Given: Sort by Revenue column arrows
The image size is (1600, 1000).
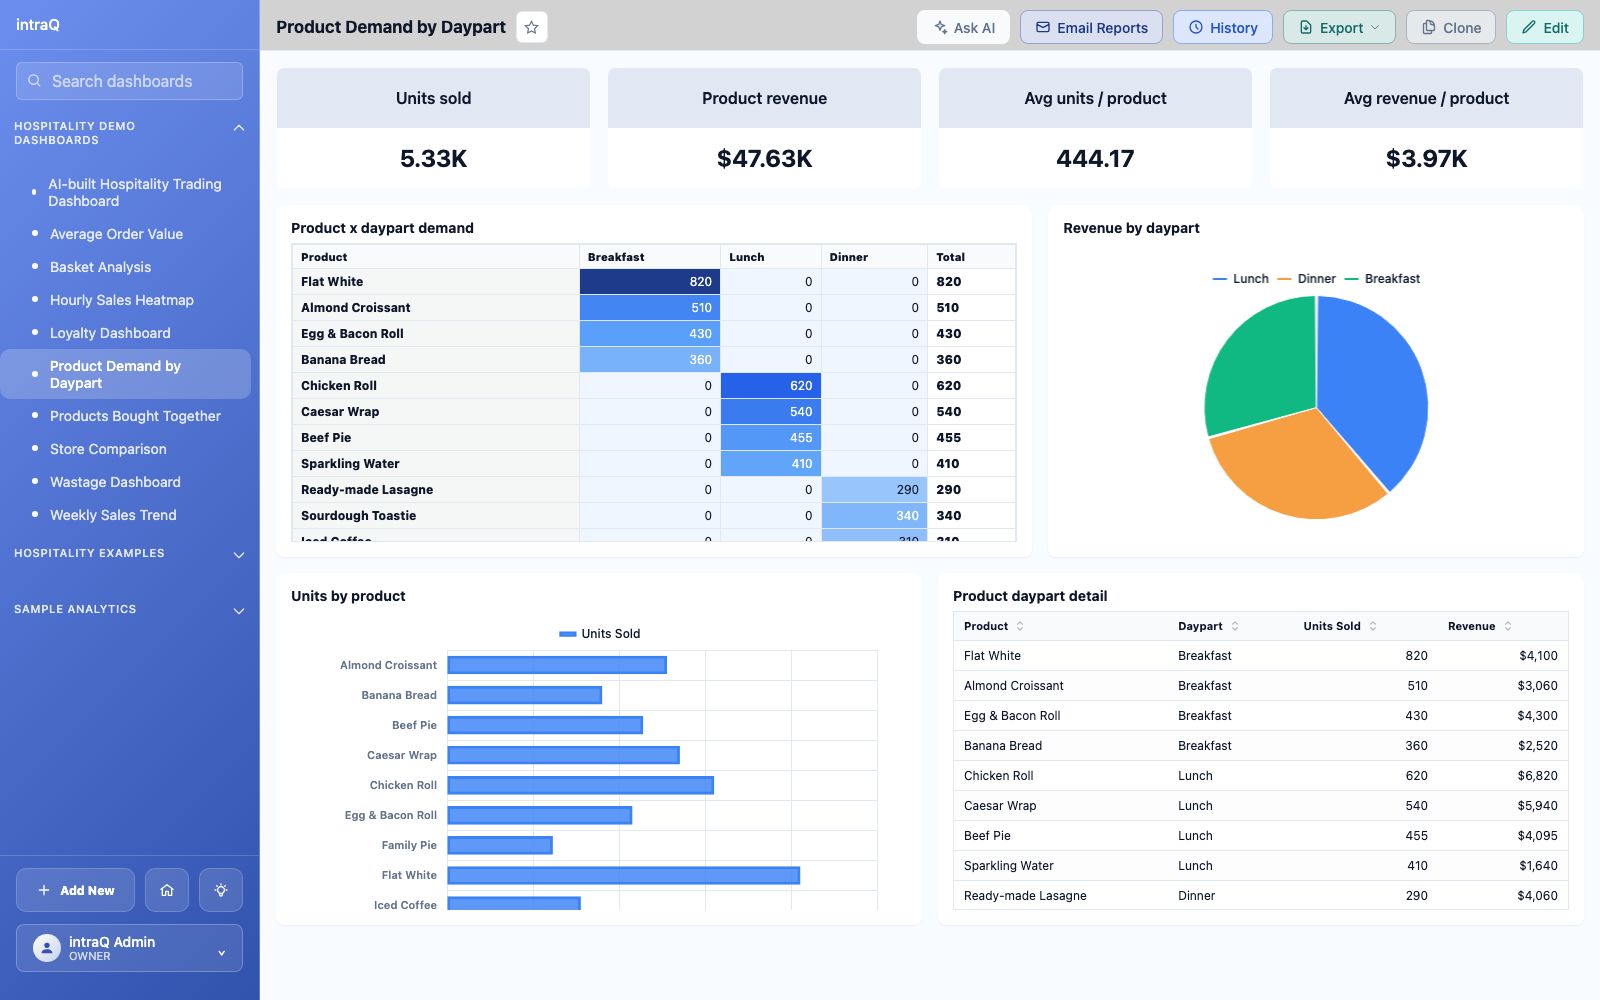Looking at the screenshot, I should [x=1508, y=626].
